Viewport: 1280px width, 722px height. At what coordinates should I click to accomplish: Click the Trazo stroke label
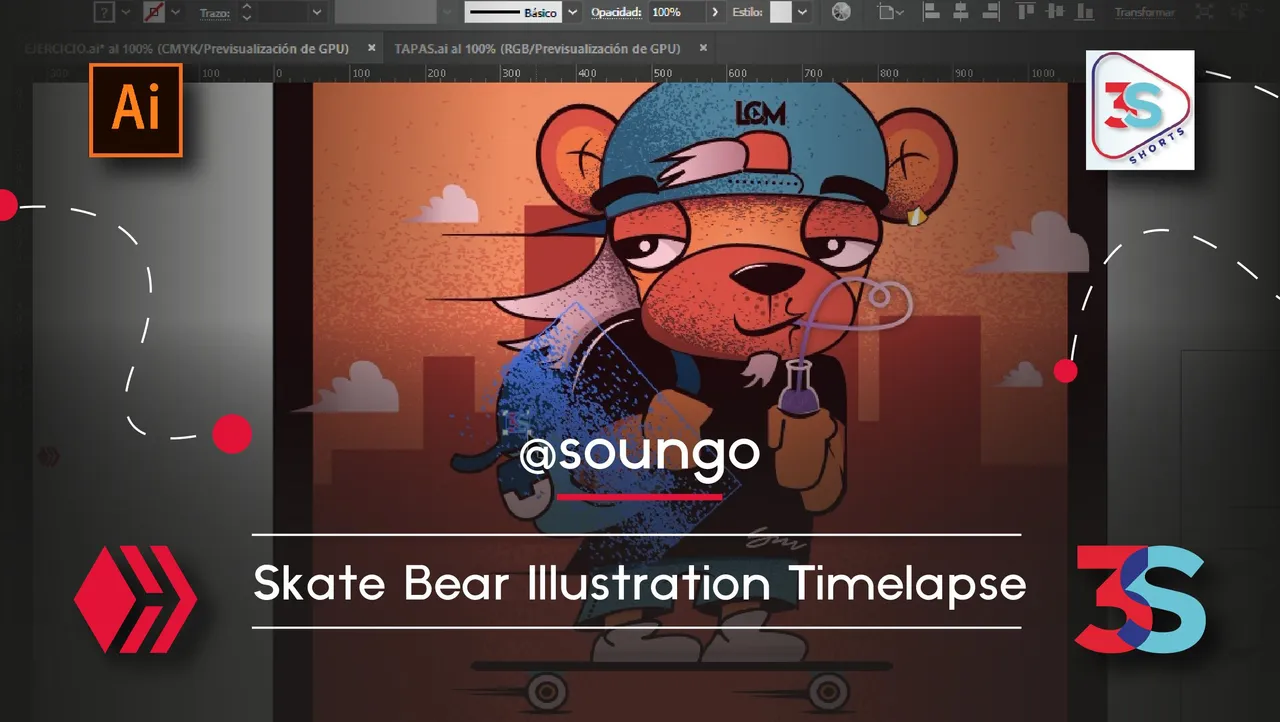click(x=215, y=13)
